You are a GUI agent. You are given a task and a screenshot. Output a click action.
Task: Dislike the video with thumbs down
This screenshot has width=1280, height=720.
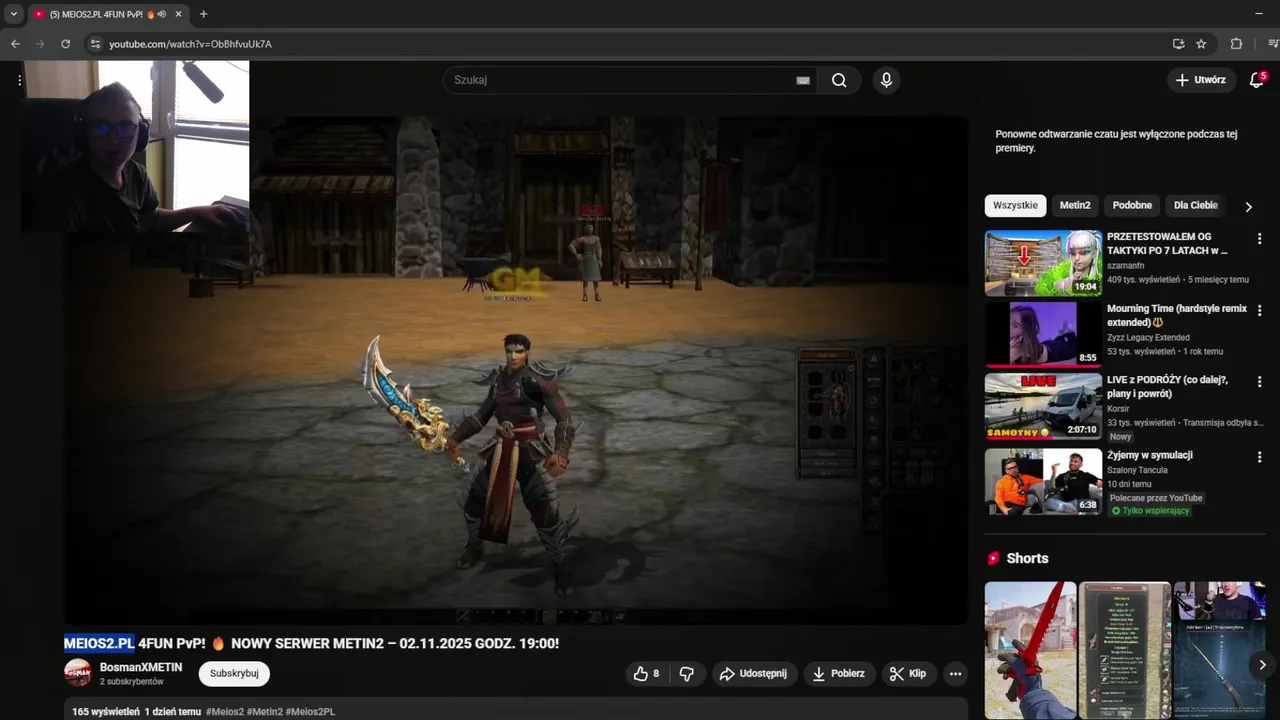pos(687,674)
